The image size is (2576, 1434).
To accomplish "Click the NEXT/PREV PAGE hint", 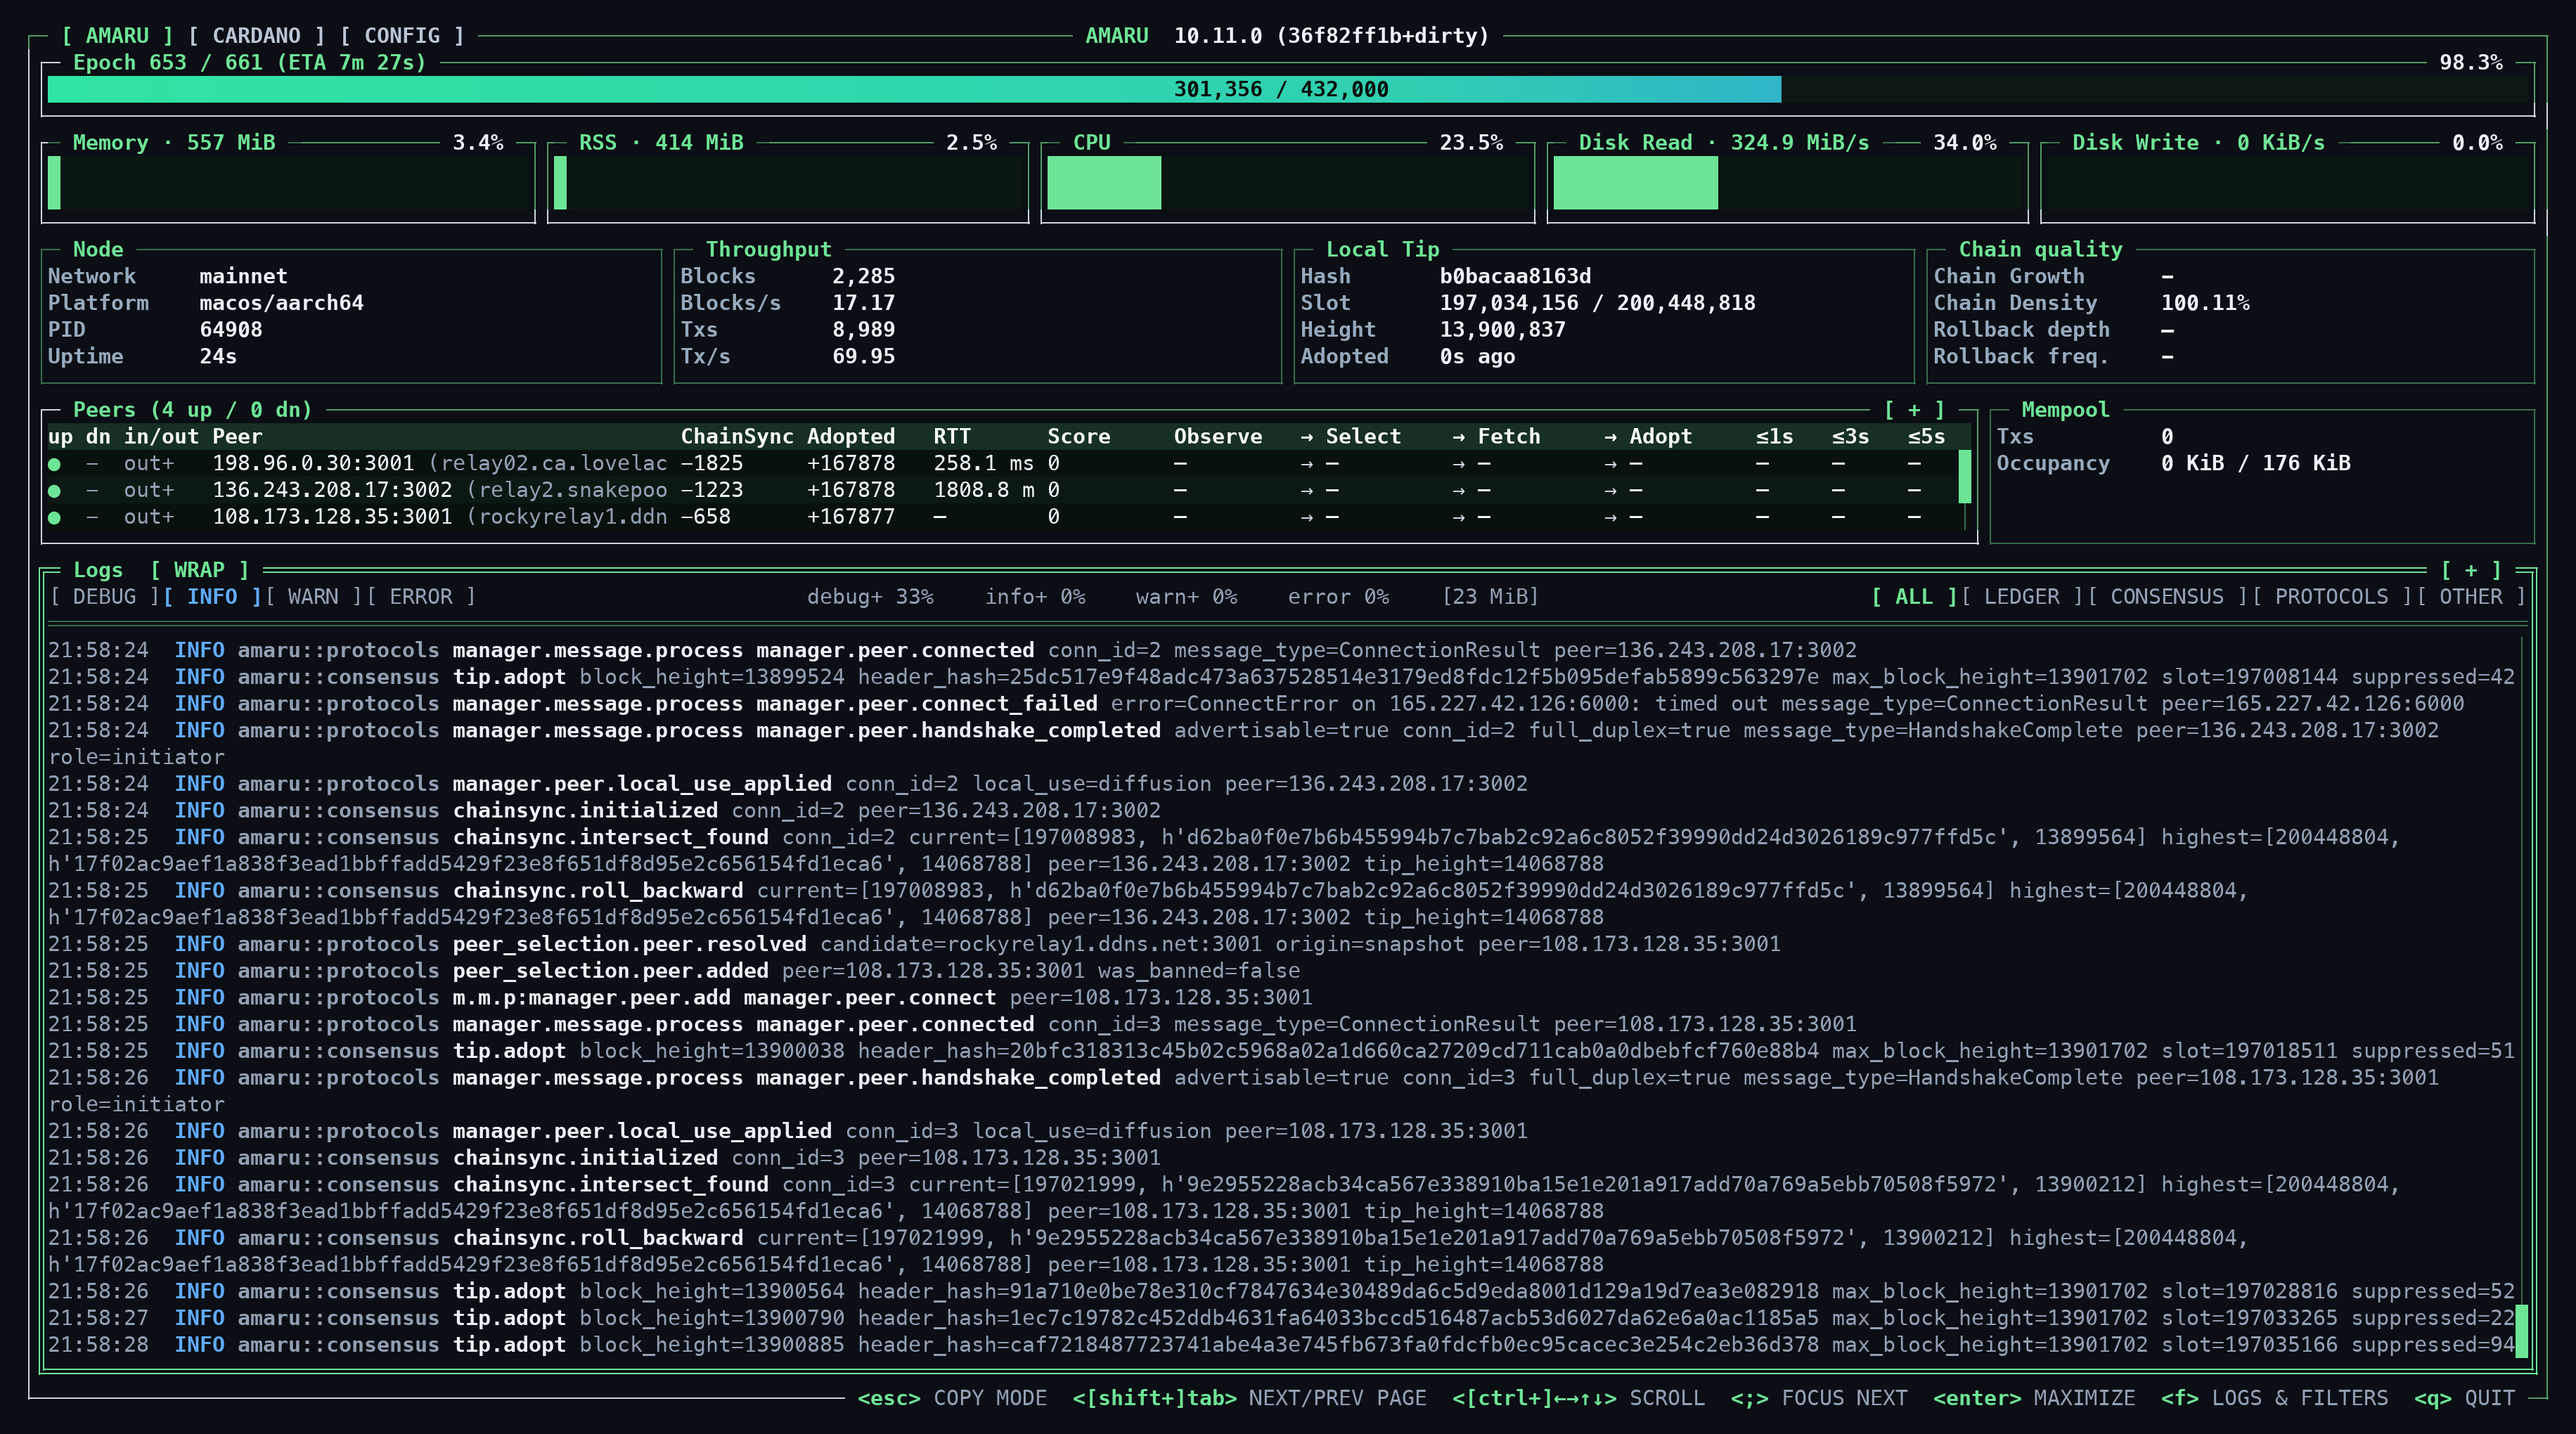I will tap(1249, 1398).
